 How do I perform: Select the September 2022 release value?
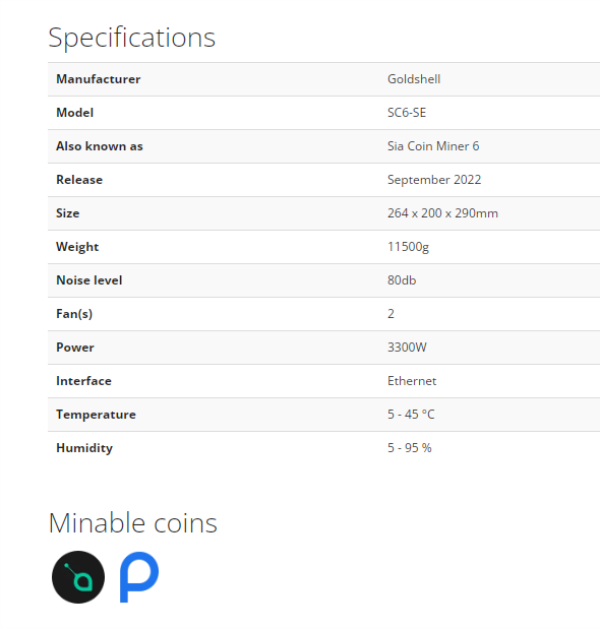click(x=434, y=180)
